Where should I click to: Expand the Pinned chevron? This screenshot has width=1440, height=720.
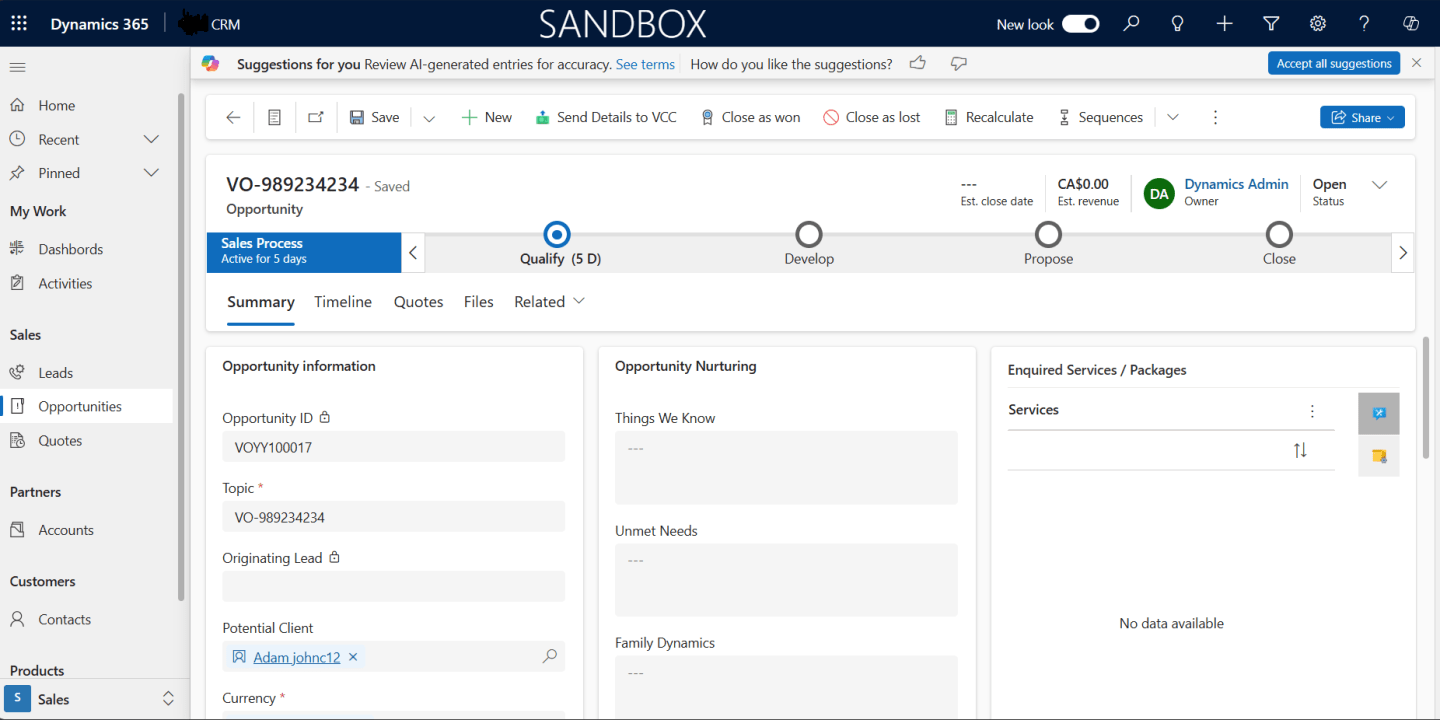151,173
